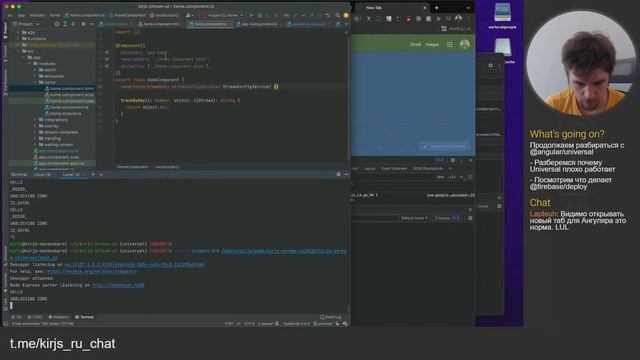Select home.component.html in project tree
640x360 pixels.
(x=70, y=88)
